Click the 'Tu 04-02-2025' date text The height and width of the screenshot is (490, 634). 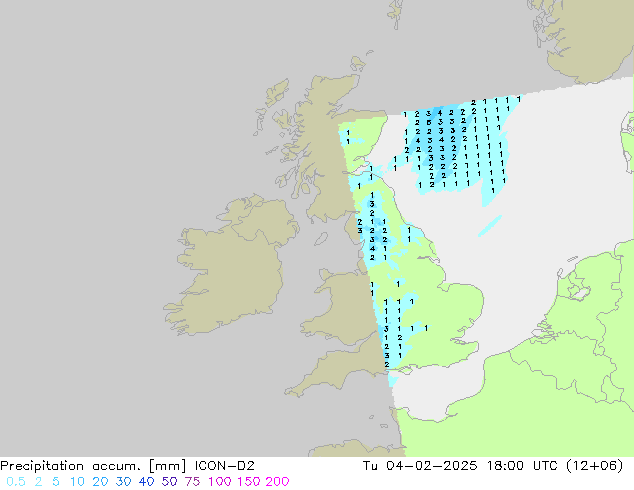point(420,466)
